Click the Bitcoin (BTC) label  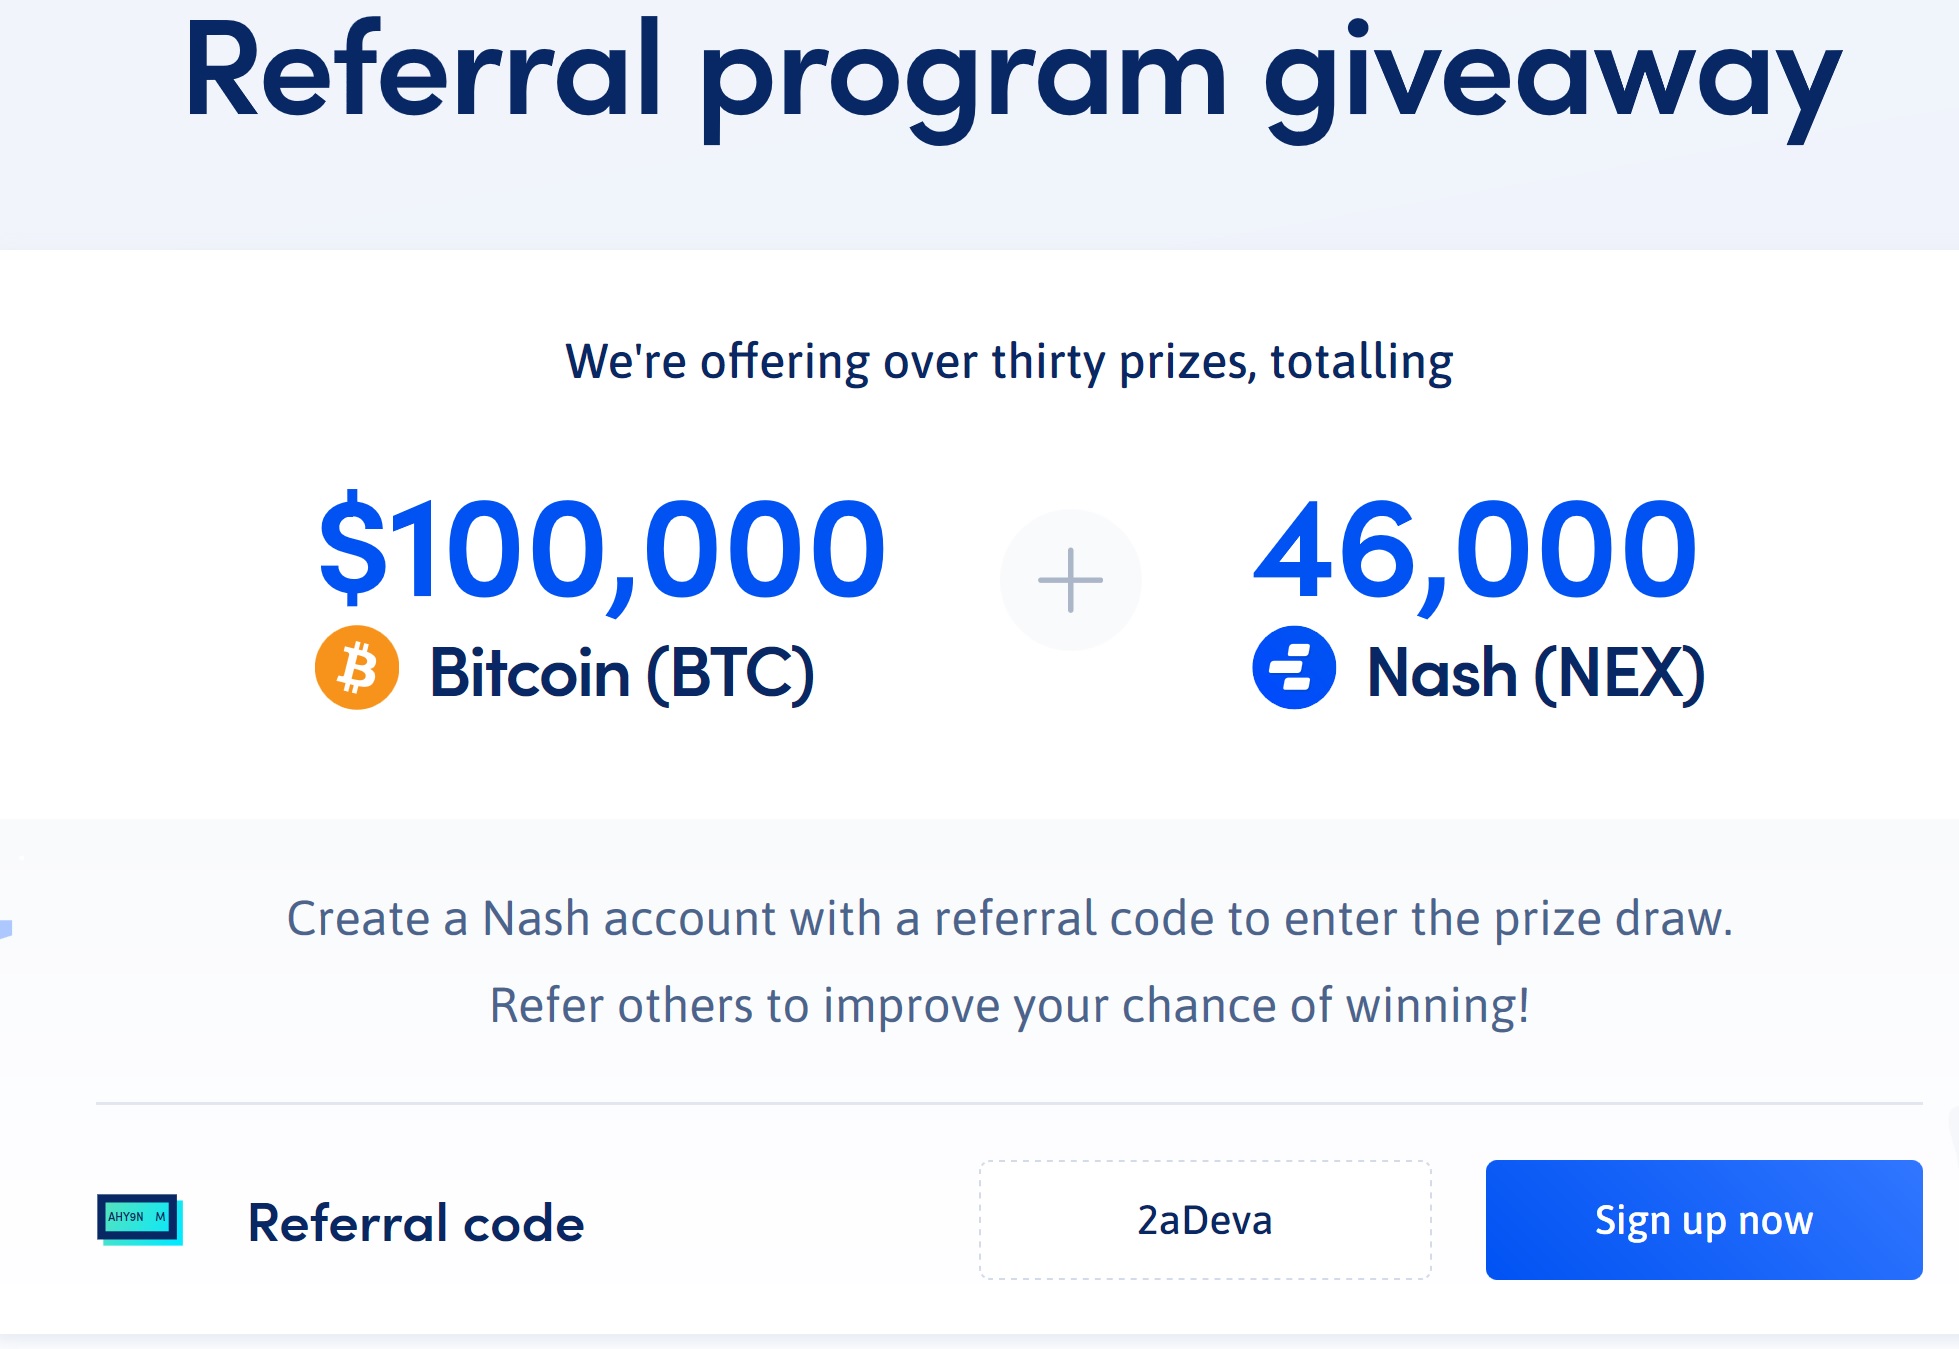click(x=622, y=672)
